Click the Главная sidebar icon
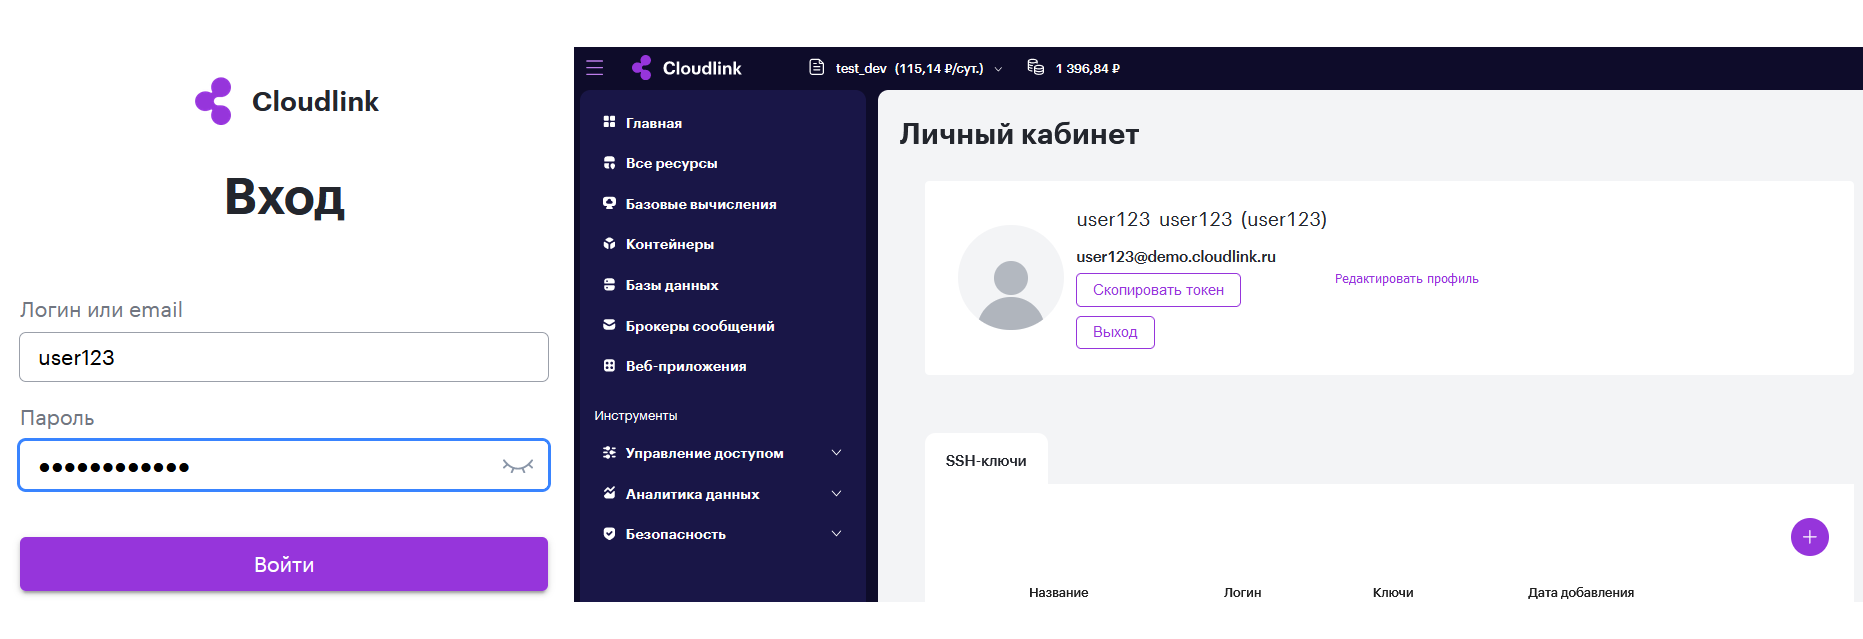1863x639 pixels. 609,122
